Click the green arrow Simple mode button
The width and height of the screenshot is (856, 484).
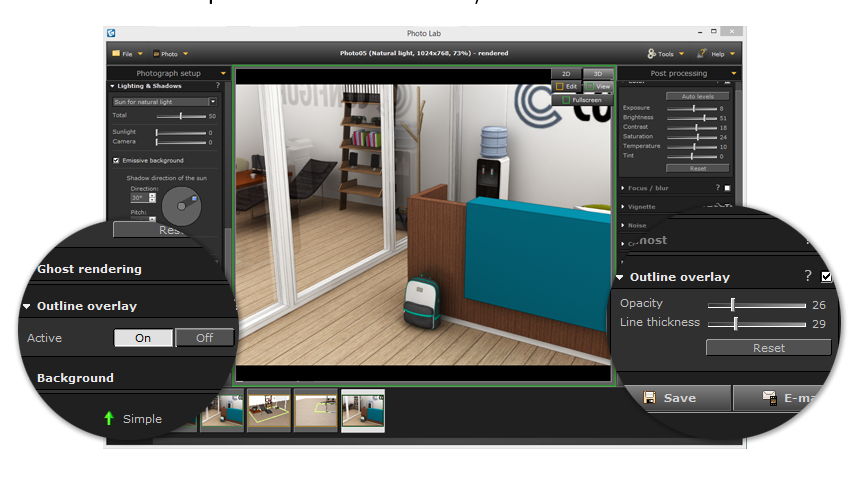[109, 419]
